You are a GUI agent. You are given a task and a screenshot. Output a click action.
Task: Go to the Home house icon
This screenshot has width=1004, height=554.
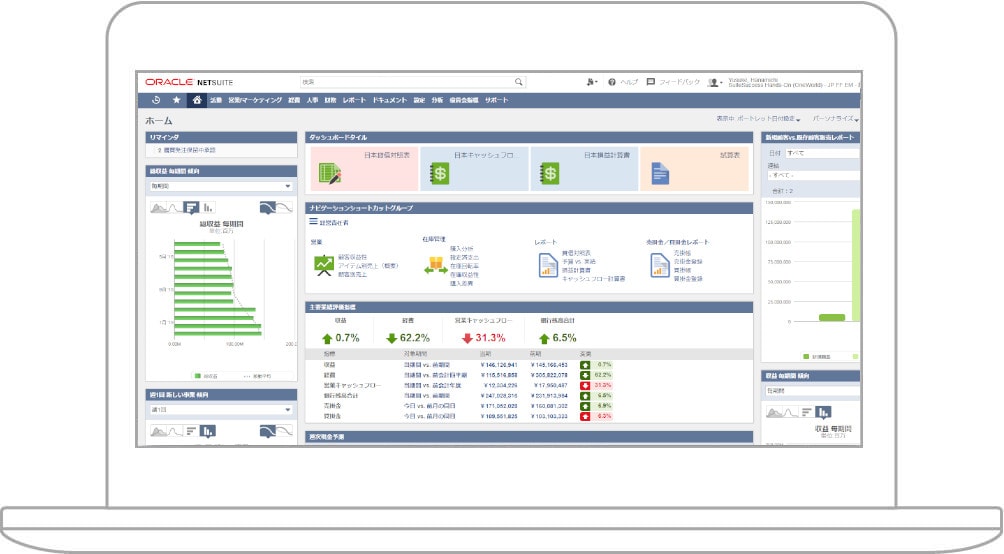(197, 100)
